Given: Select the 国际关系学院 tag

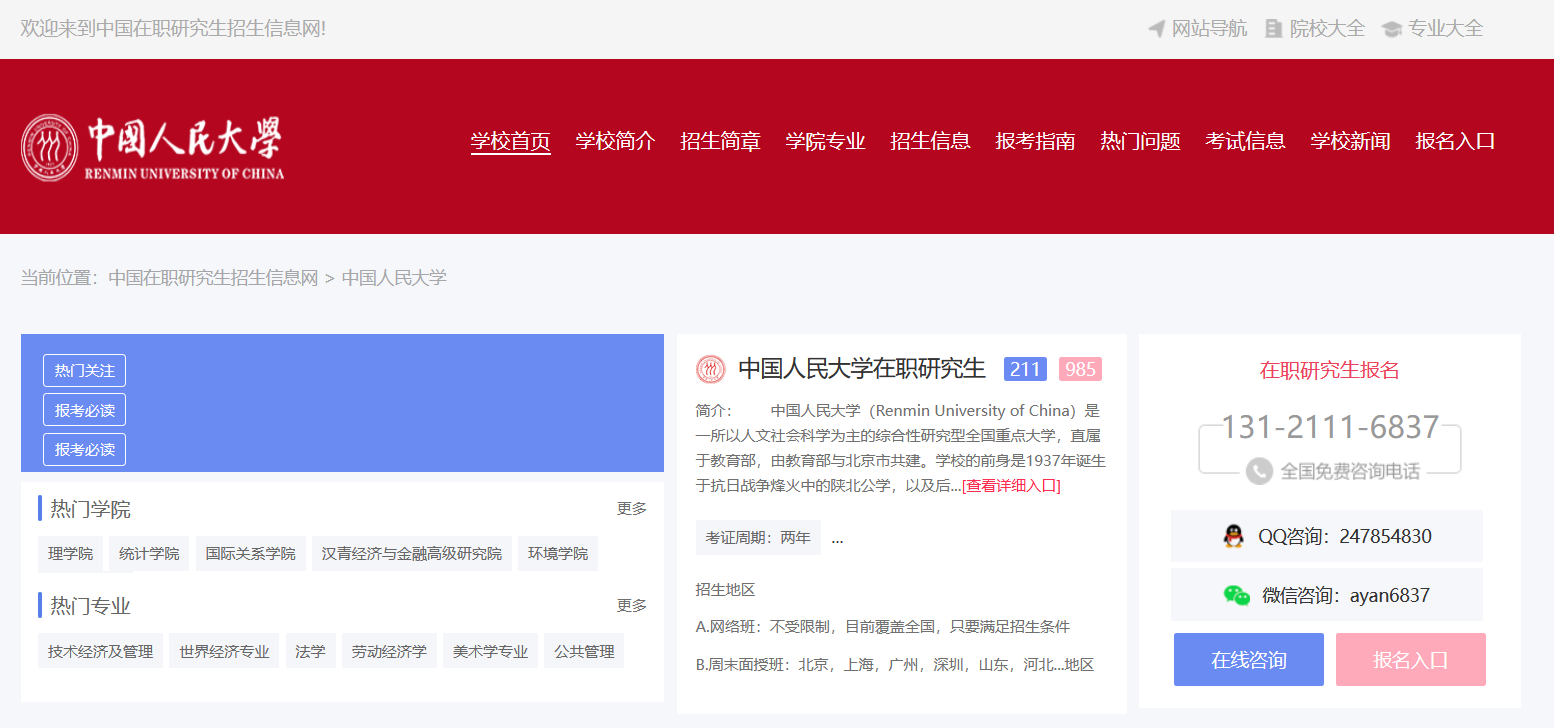Looking at the screenshot, I should 251,553.
